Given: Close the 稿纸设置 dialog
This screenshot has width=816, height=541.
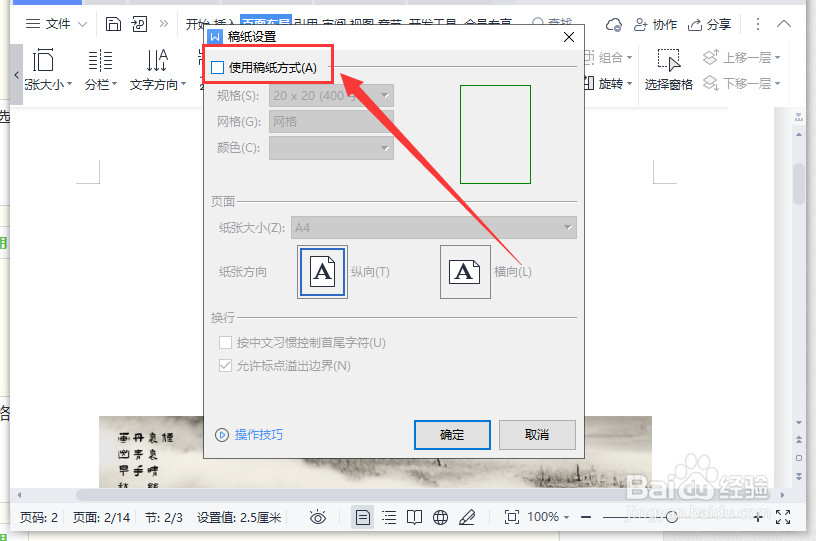Looking at the screenshot, I should [x=569, y=37].
